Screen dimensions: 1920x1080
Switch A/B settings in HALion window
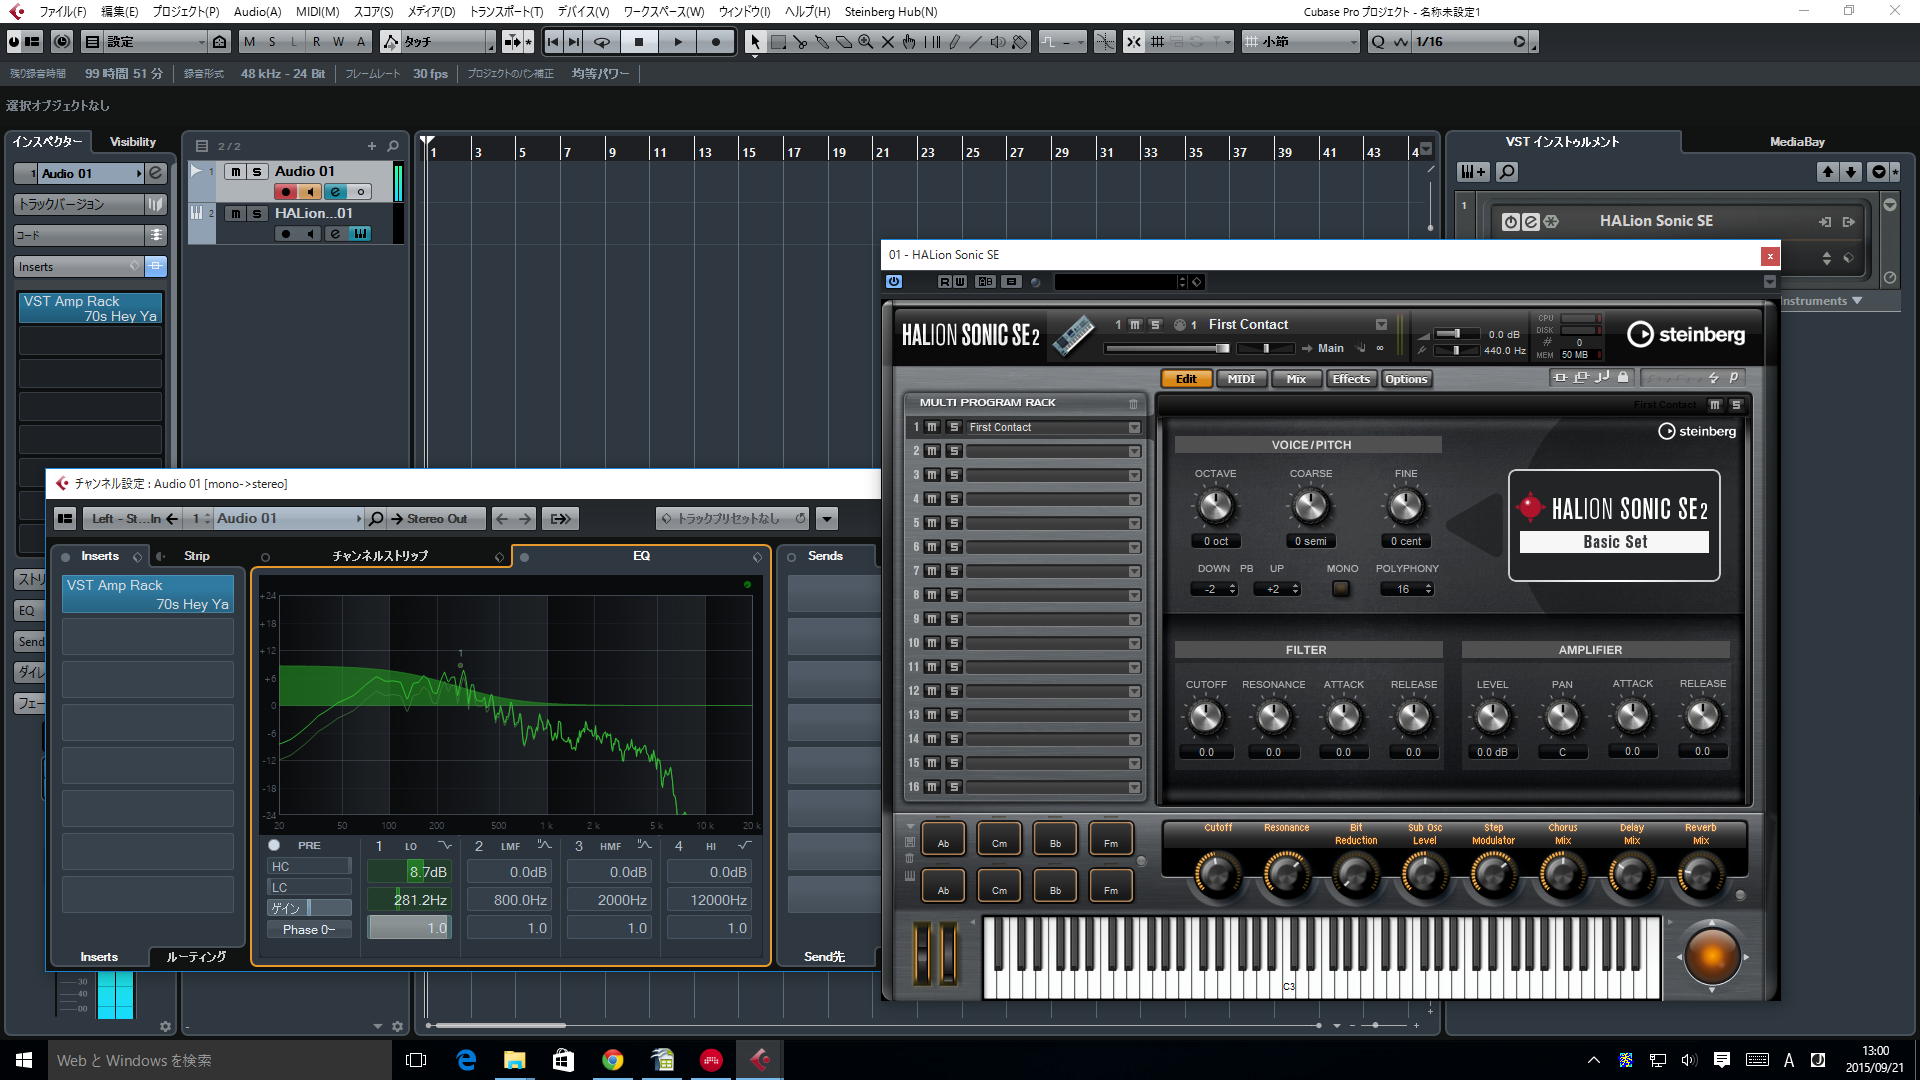[986, 282]
